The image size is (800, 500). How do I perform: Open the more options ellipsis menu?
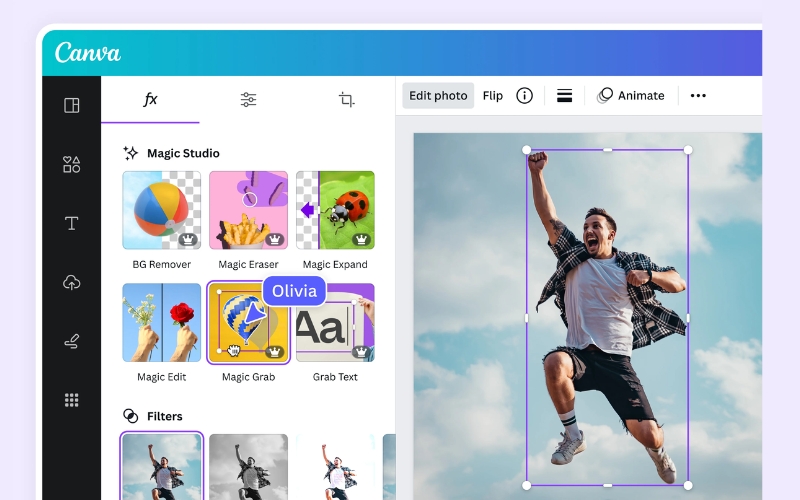(698, 95)
